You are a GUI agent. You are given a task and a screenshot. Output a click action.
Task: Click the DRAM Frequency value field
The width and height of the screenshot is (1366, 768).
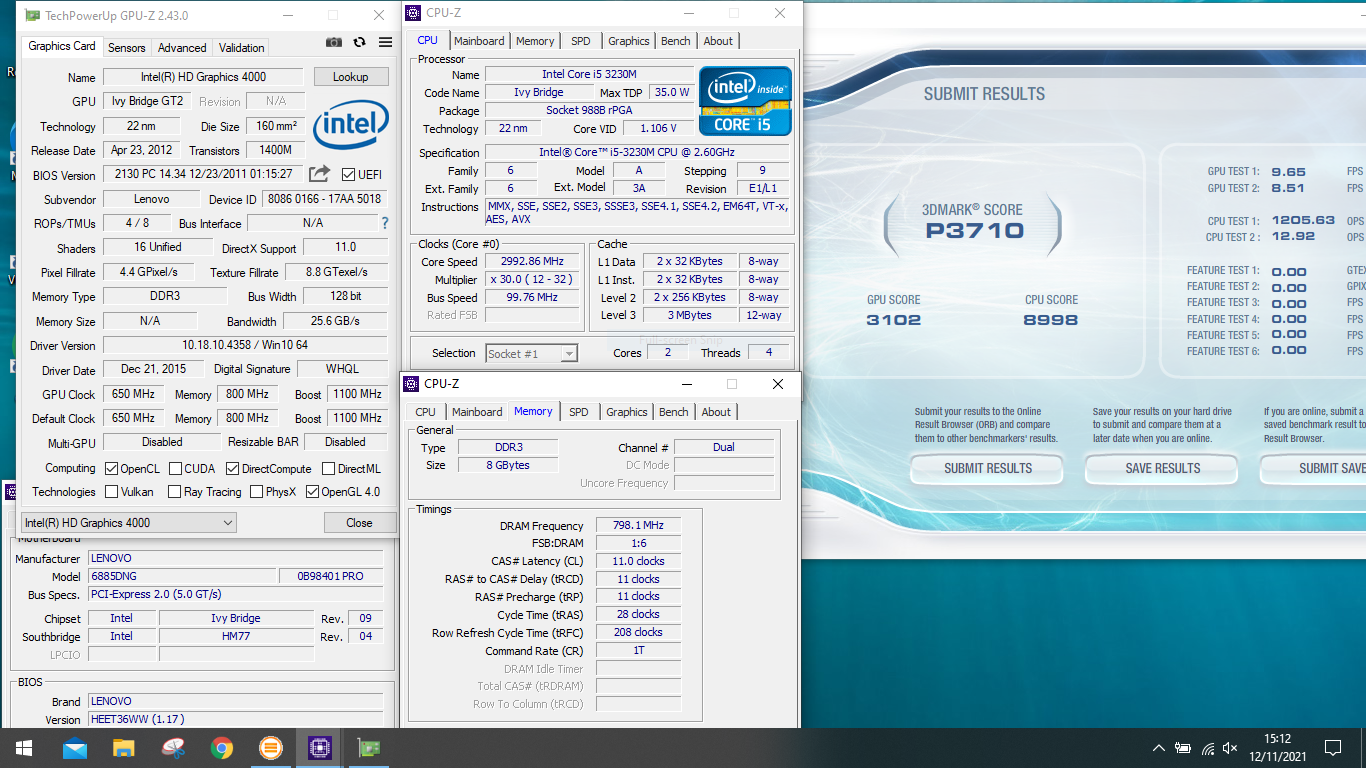pyautogui.click(x=639, y=526)
